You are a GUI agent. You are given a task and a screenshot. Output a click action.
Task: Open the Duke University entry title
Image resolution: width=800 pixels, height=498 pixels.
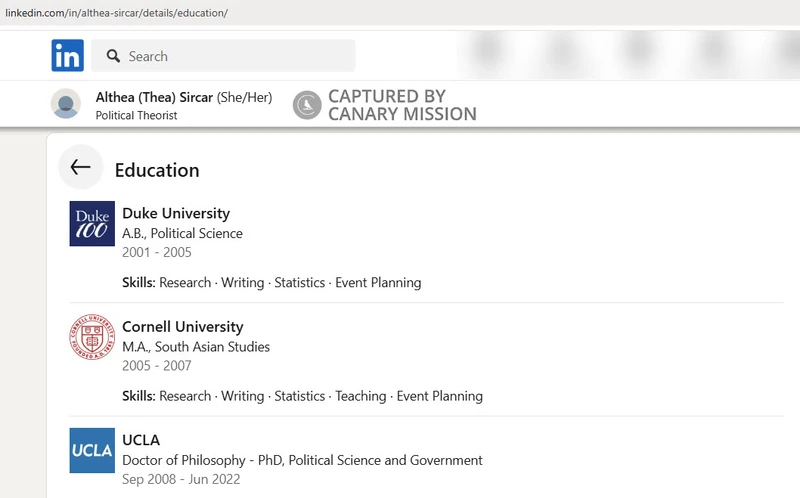(176, 213)
